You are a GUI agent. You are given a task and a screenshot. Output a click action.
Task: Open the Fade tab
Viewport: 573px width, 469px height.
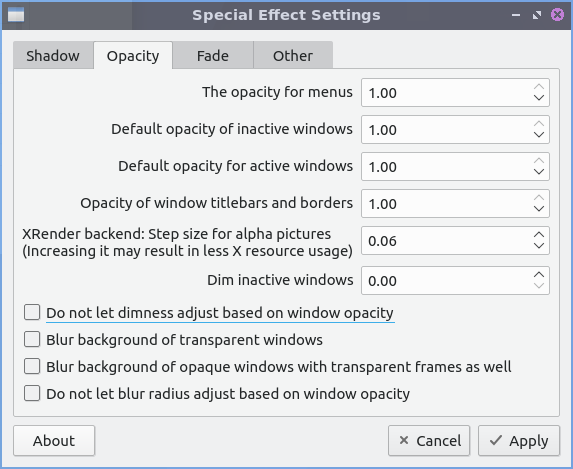click(x=213, y=56)
